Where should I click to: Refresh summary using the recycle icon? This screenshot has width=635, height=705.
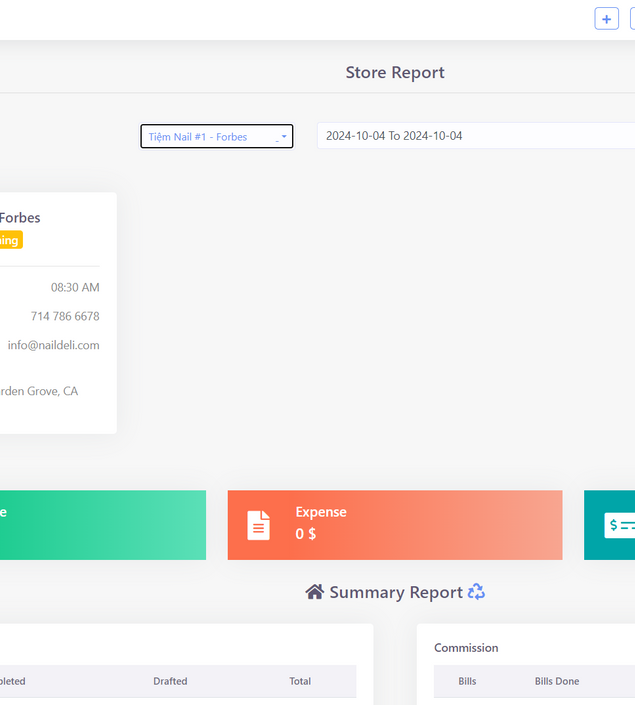pyautogui.click(x=476, y=592)
